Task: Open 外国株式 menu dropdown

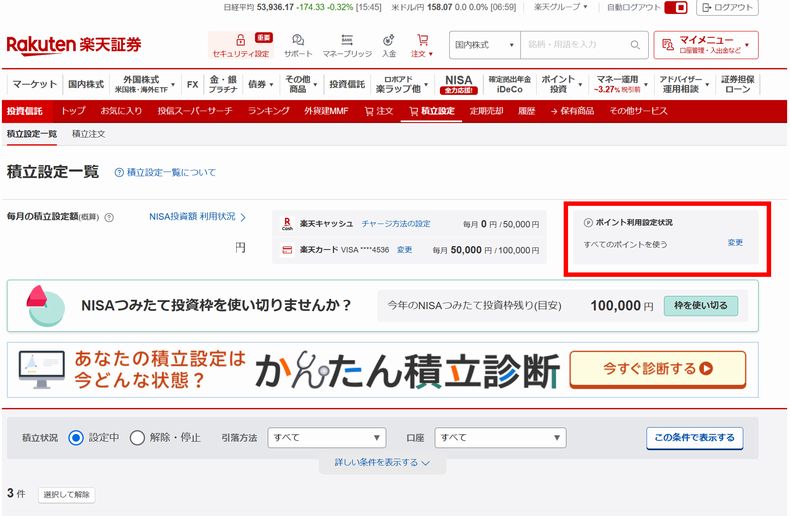Action: click(x=145, y=84)
